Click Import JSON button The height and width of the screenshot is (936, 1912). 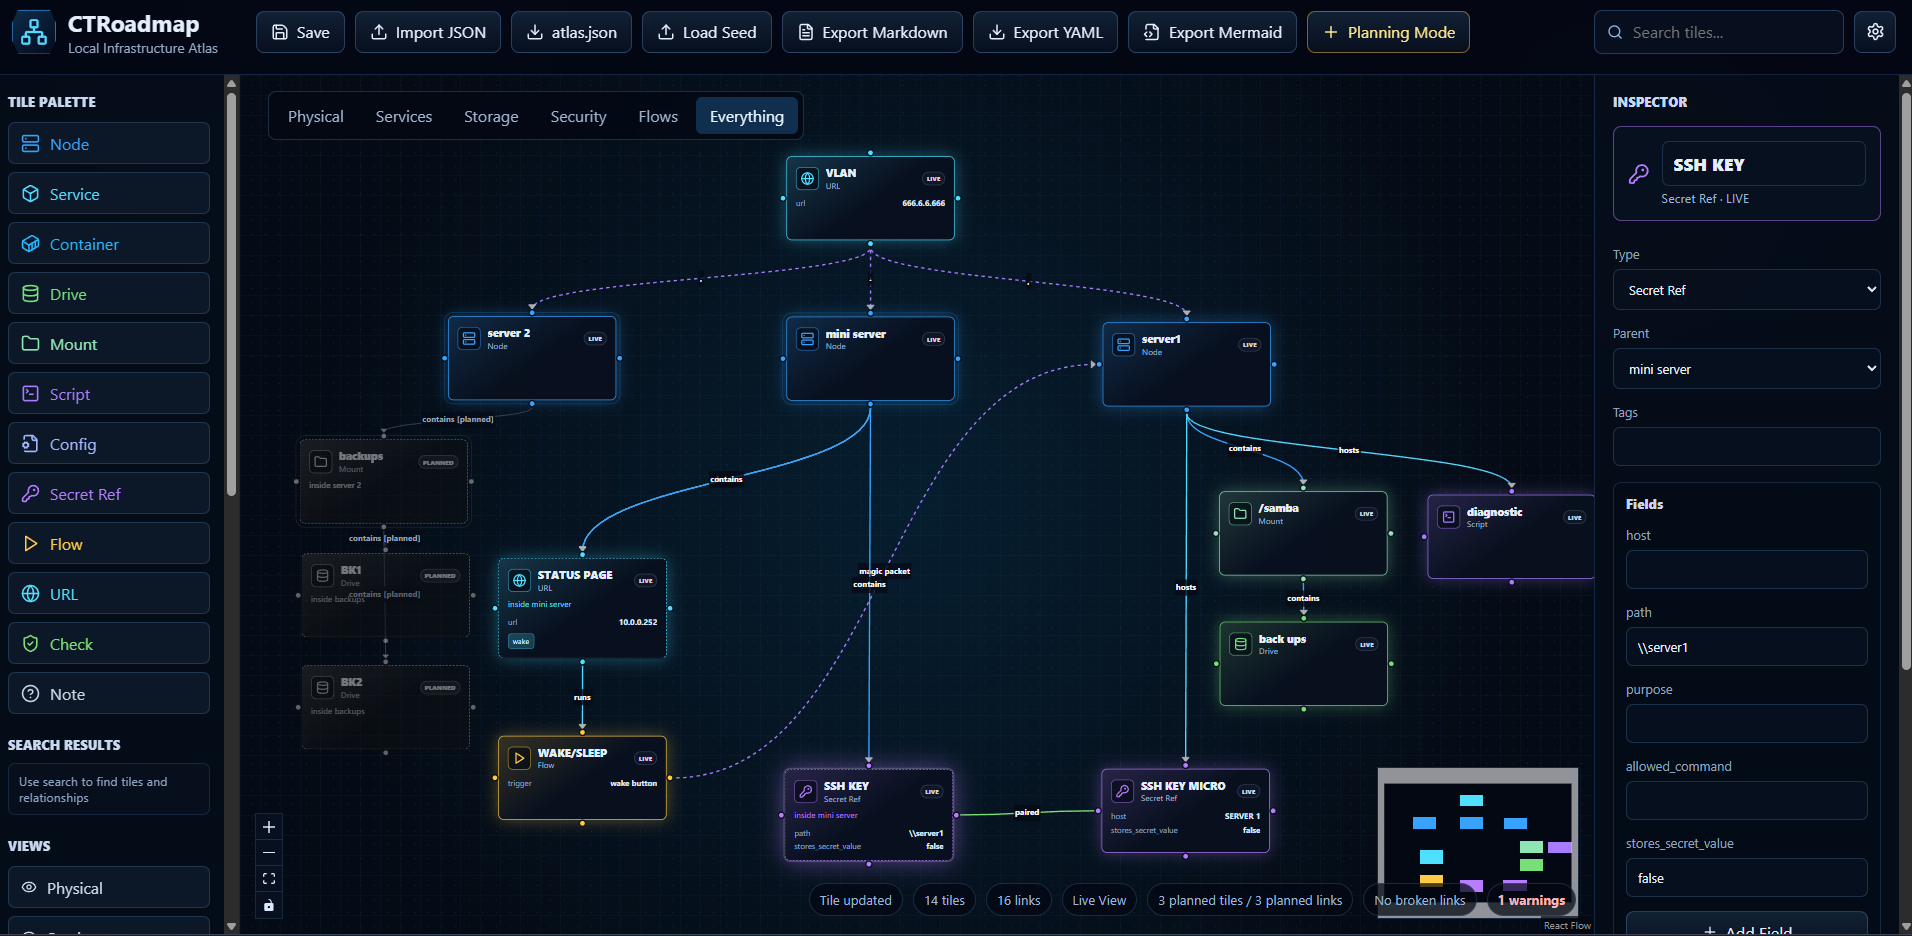(428, 32)
